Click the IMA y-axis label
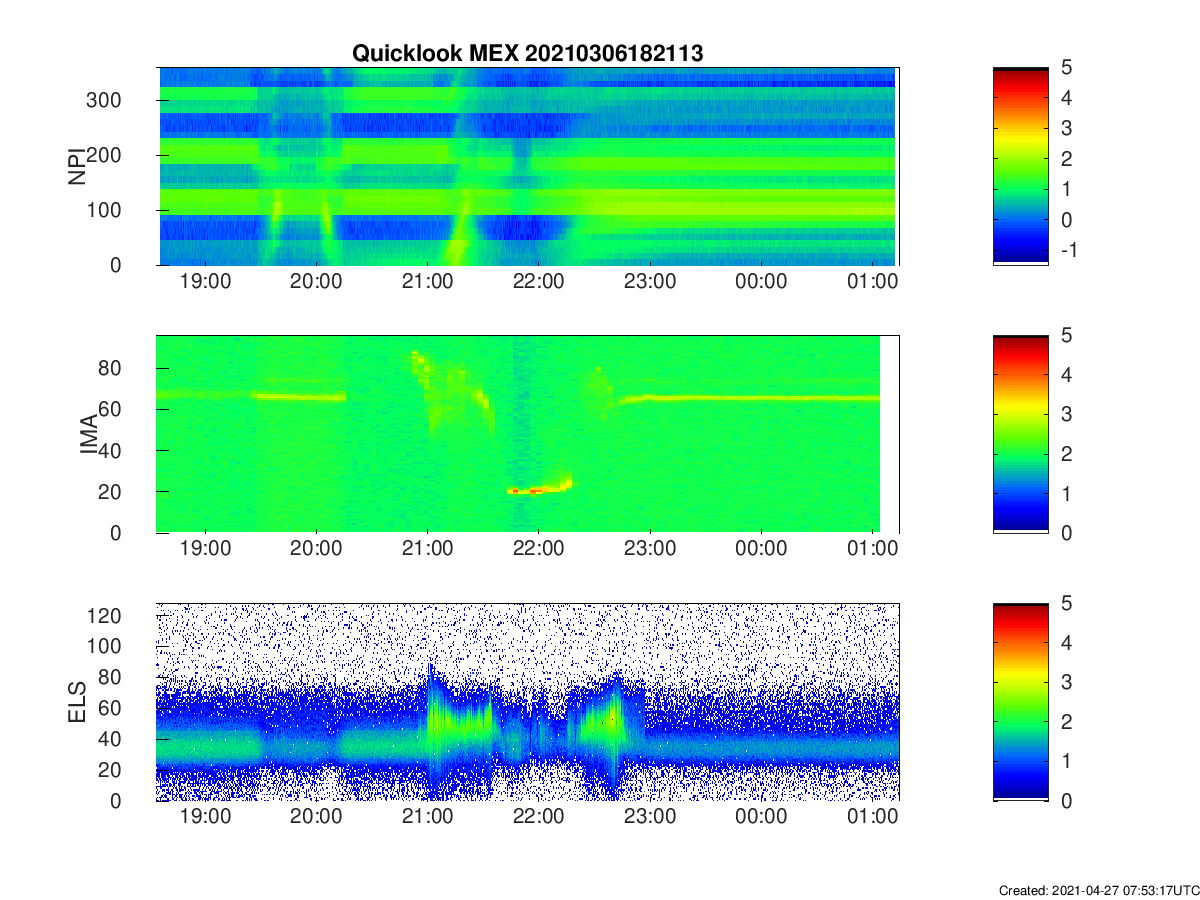The height and width of the screenshot is (900, 1200). pos(88,434)
